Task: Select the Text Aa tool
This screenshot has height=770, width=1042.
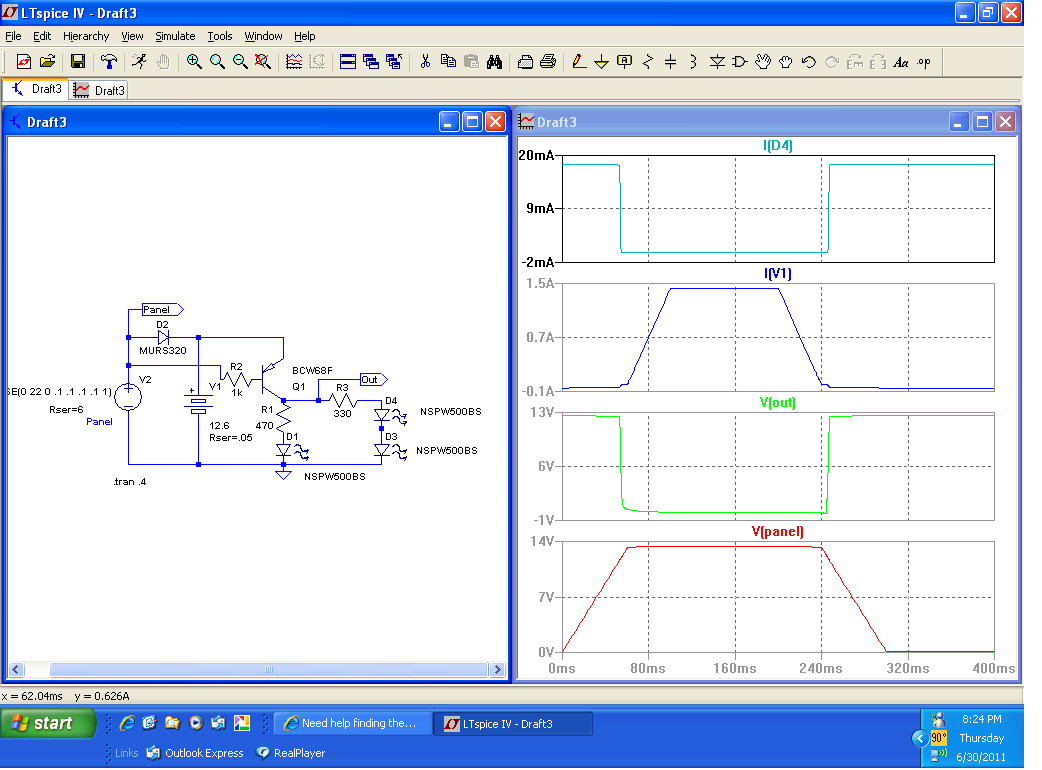Action: 900,62
